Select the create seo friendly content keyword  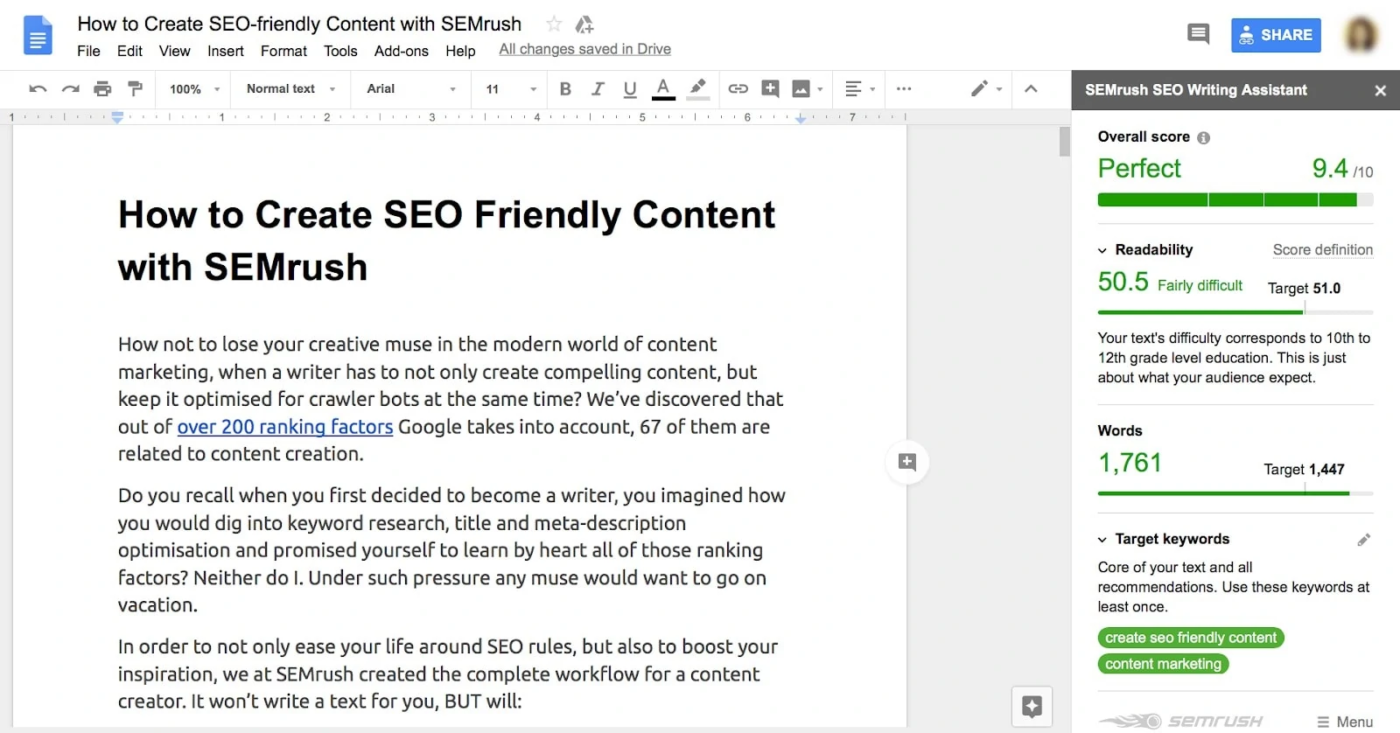click(1191, 638)
